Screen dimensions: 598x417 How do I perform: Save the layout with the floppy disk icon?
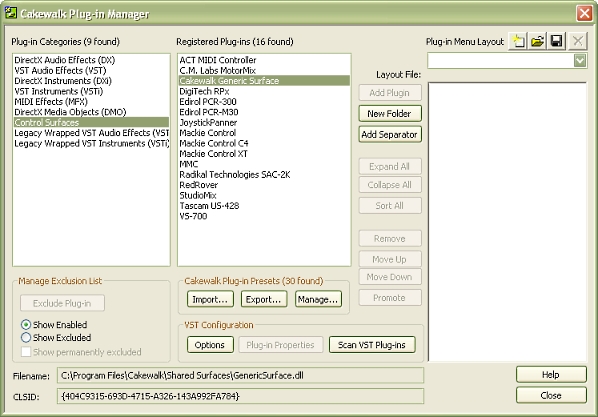click(557, 41)
